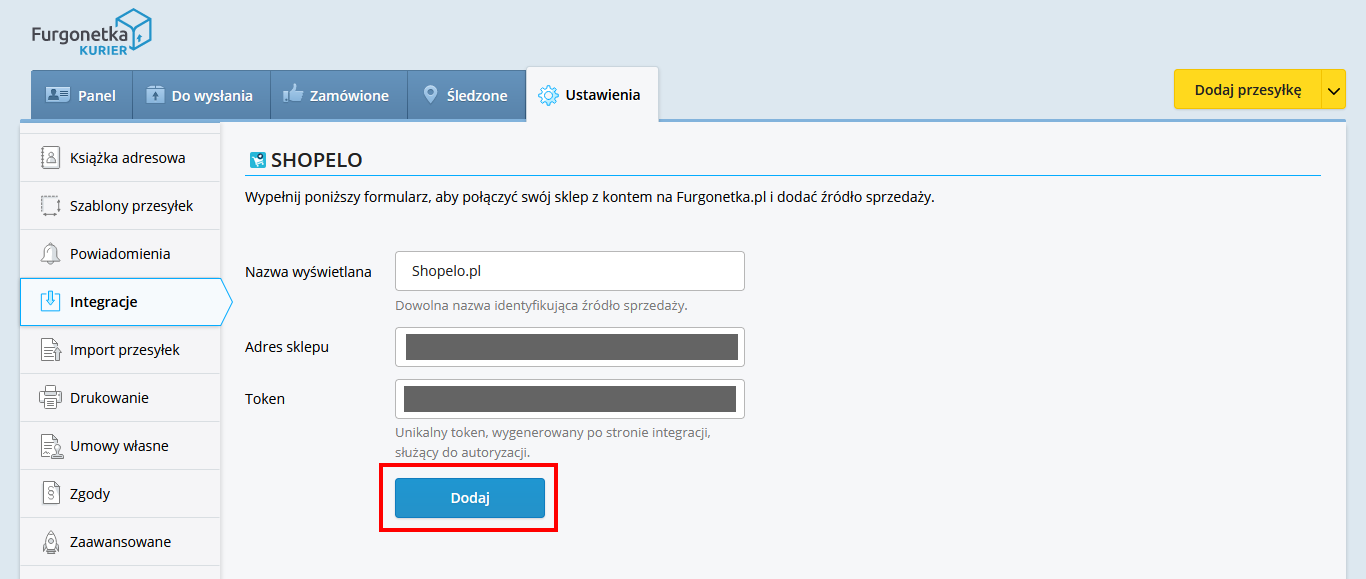Click the Furgonetka Kurier logo

91,32
